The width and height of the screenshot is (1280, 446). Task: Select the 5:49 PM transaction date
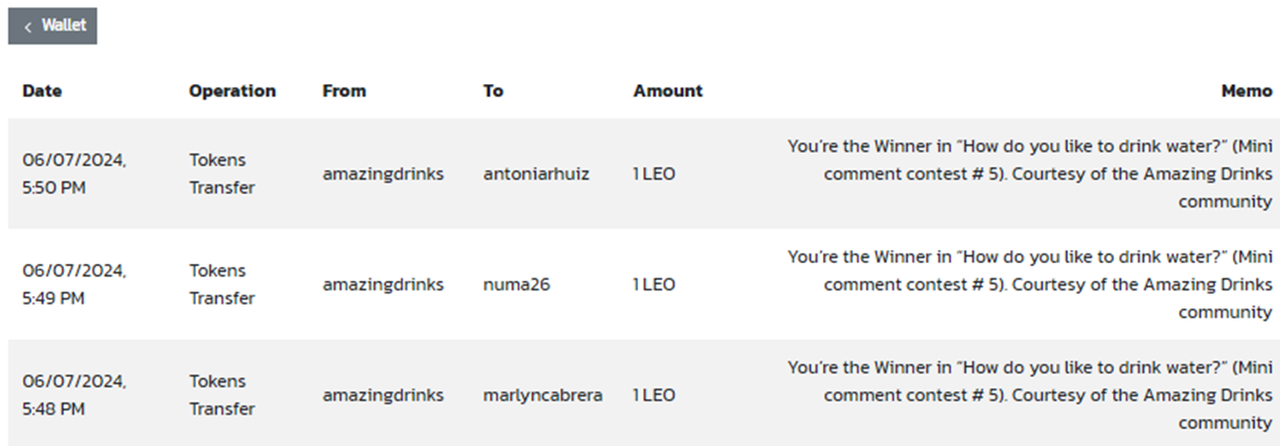coord(74,285)
